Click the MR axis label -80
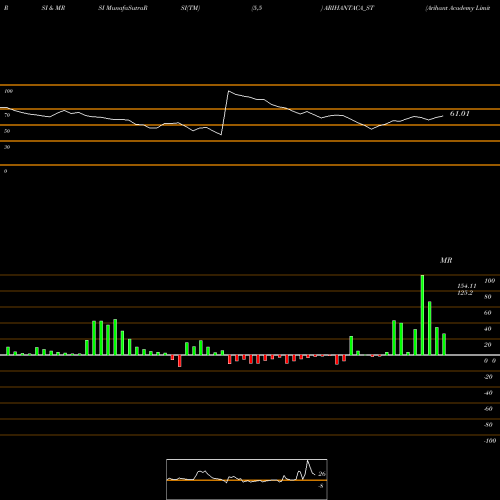The height and width of the screenshot is (500, 500). tap(488, 425)
